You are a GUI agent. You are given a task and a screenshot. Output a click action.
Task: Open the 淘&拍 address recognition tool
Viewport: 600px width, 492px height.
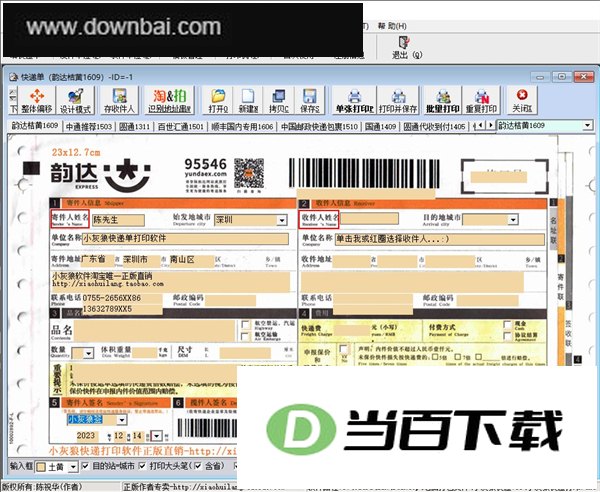click(169, 100)
